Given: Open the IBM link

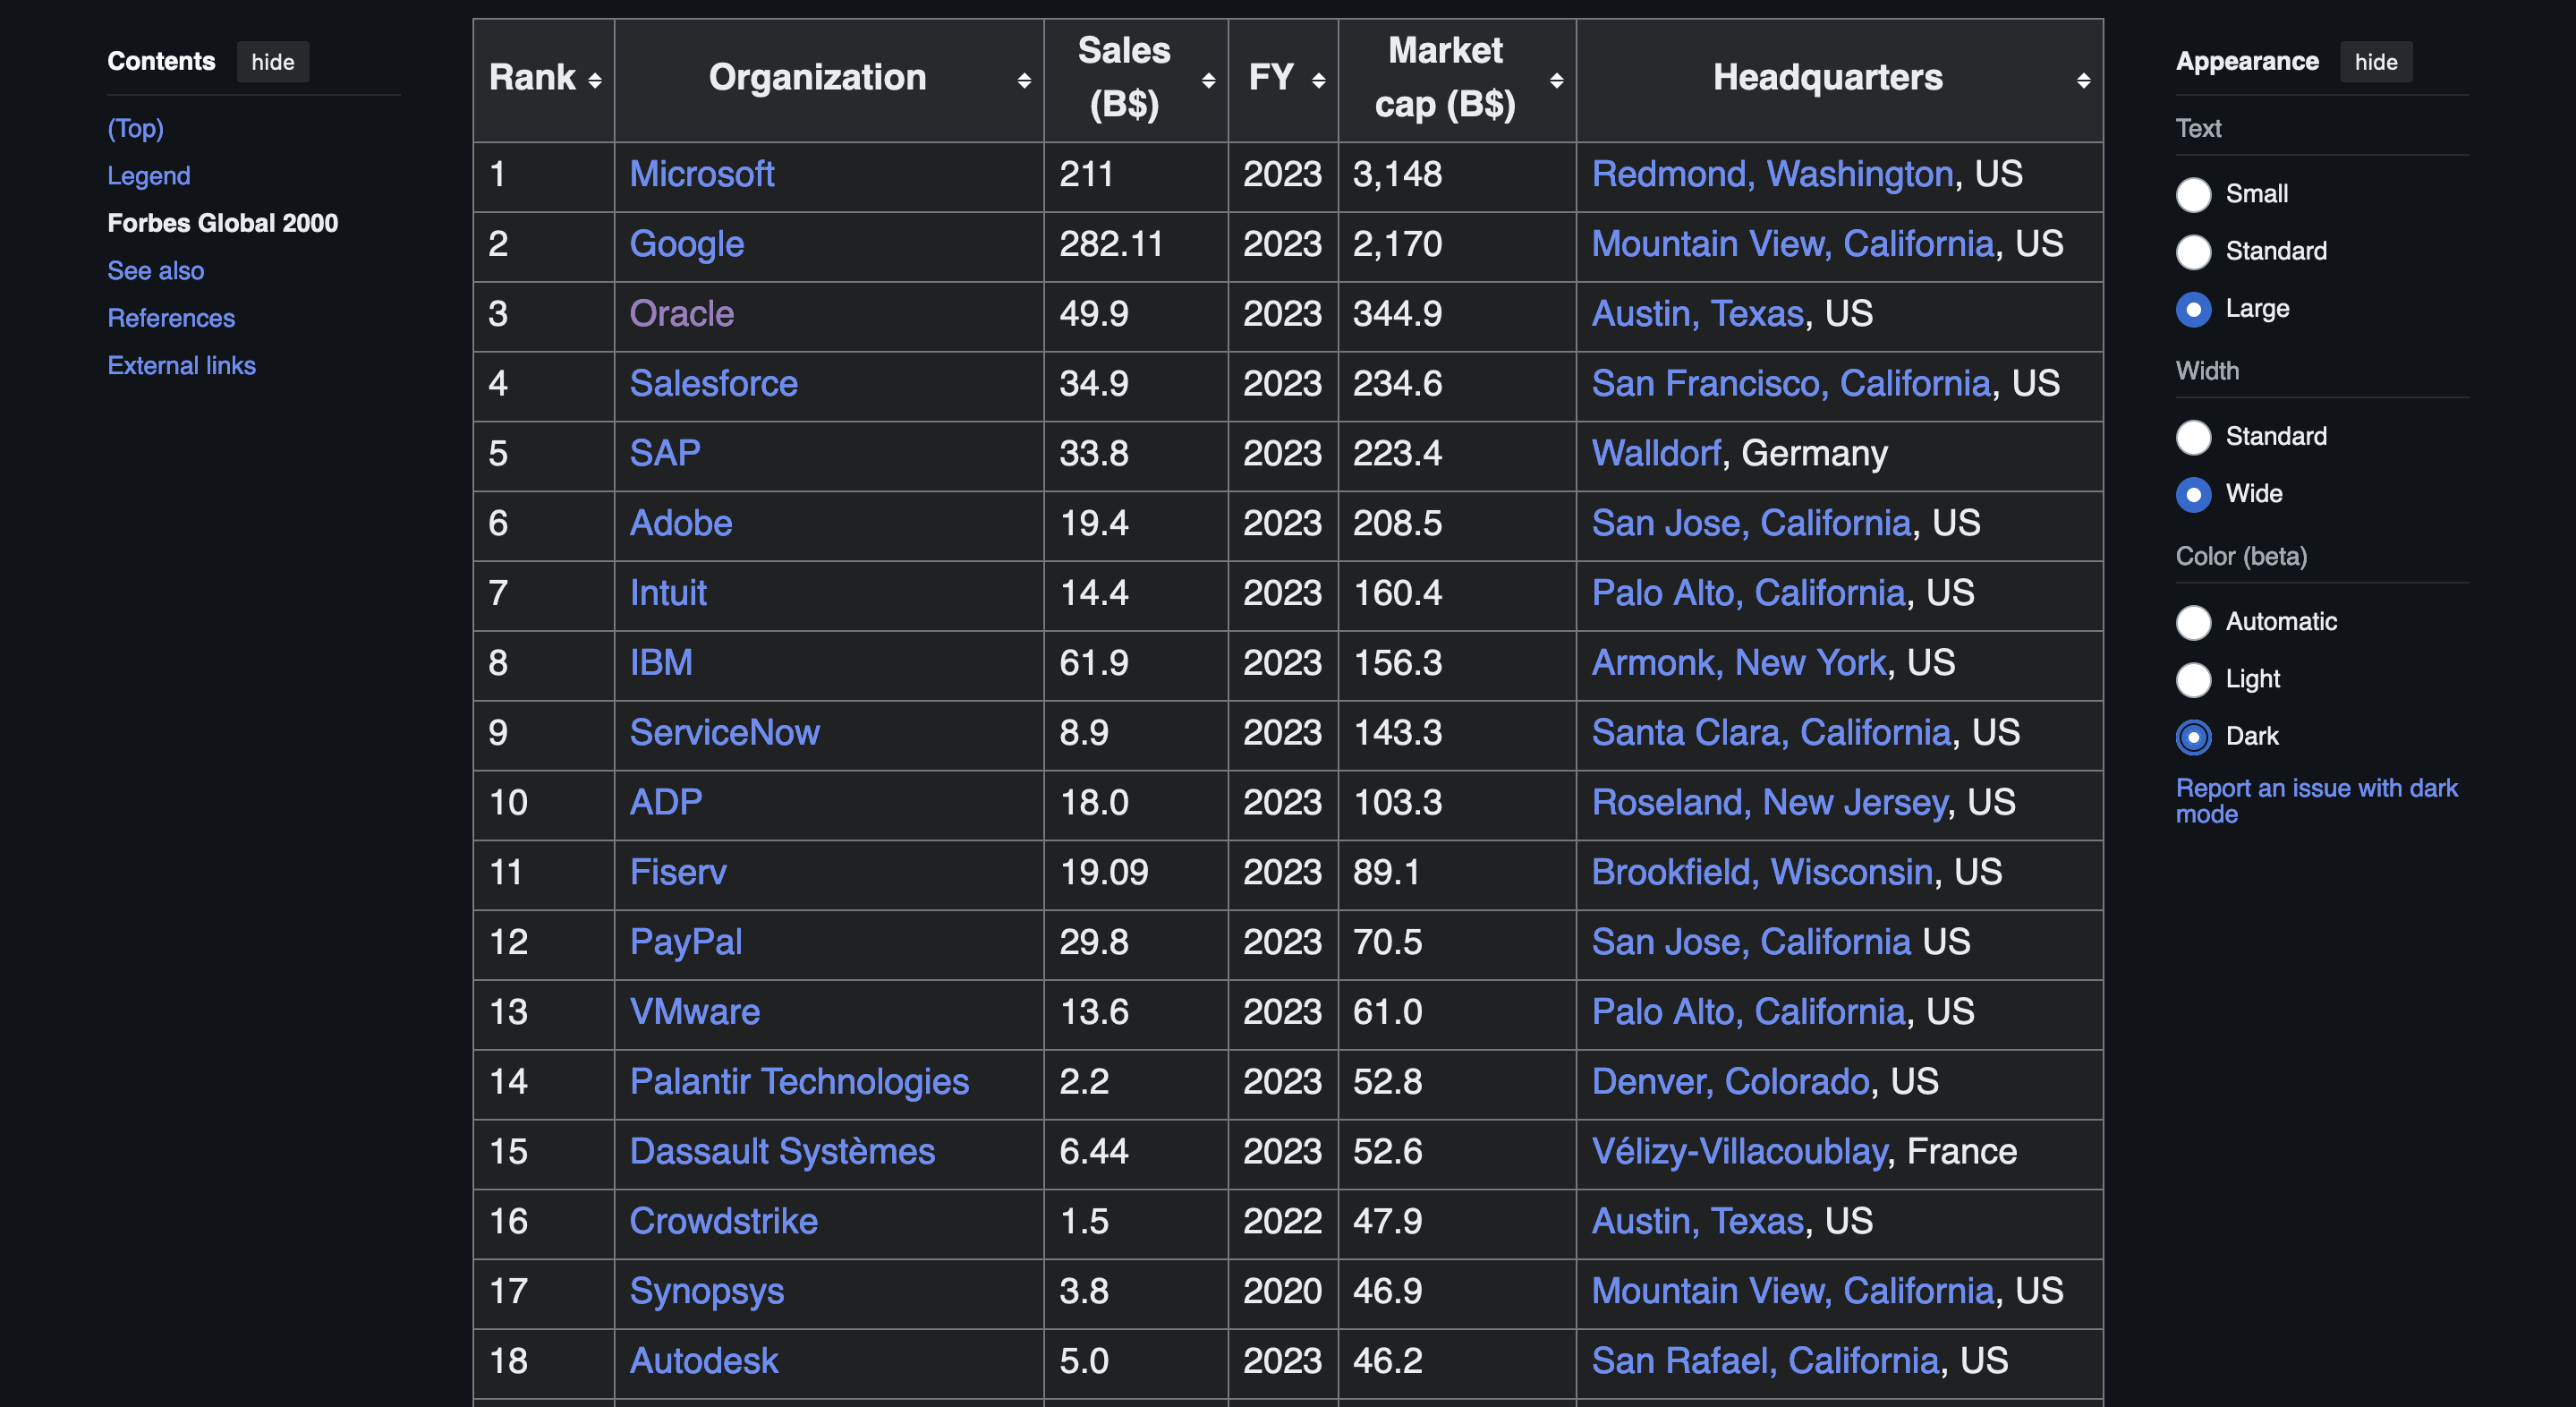Looking at the screenshot, I should pyautogui.click(x=661, y=663).
